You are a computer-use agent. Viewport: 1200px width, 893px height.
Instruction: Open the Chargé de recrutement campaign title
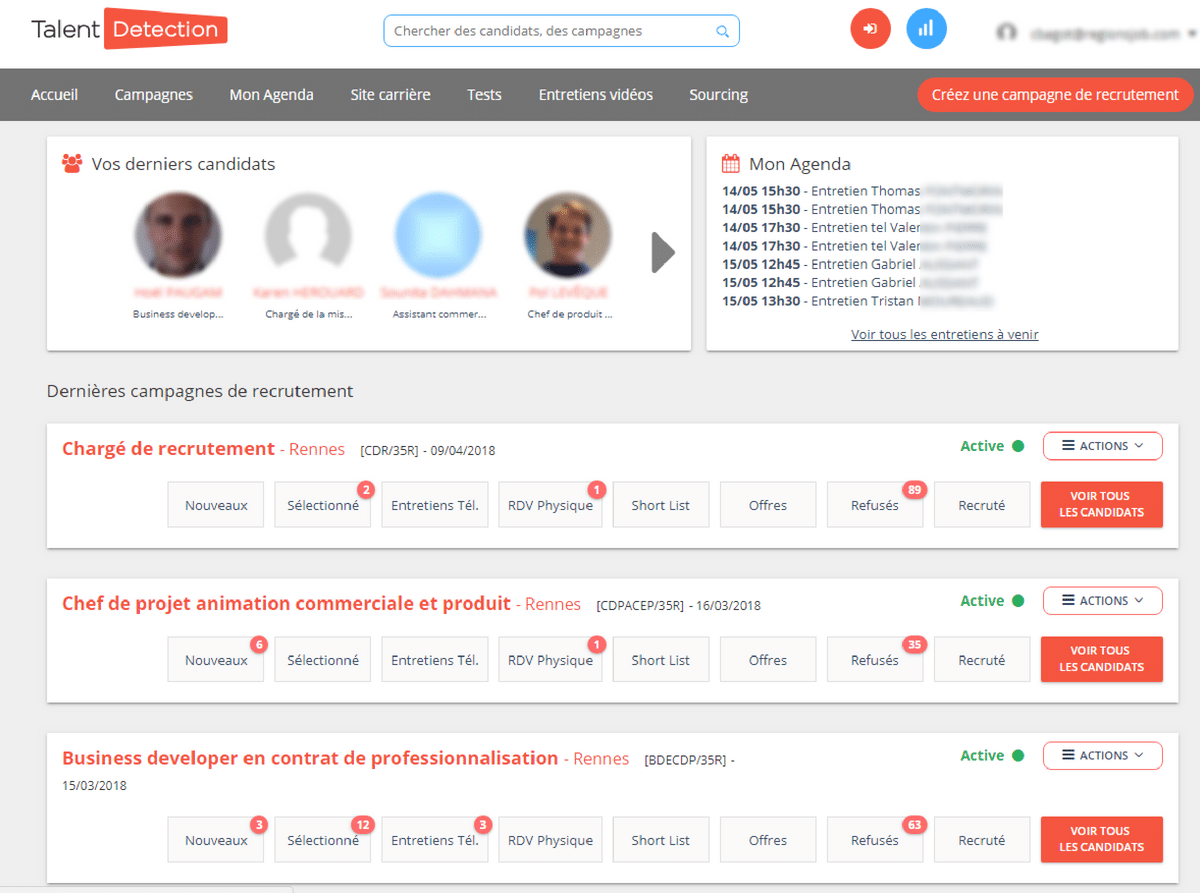click(x=168, y=449)
